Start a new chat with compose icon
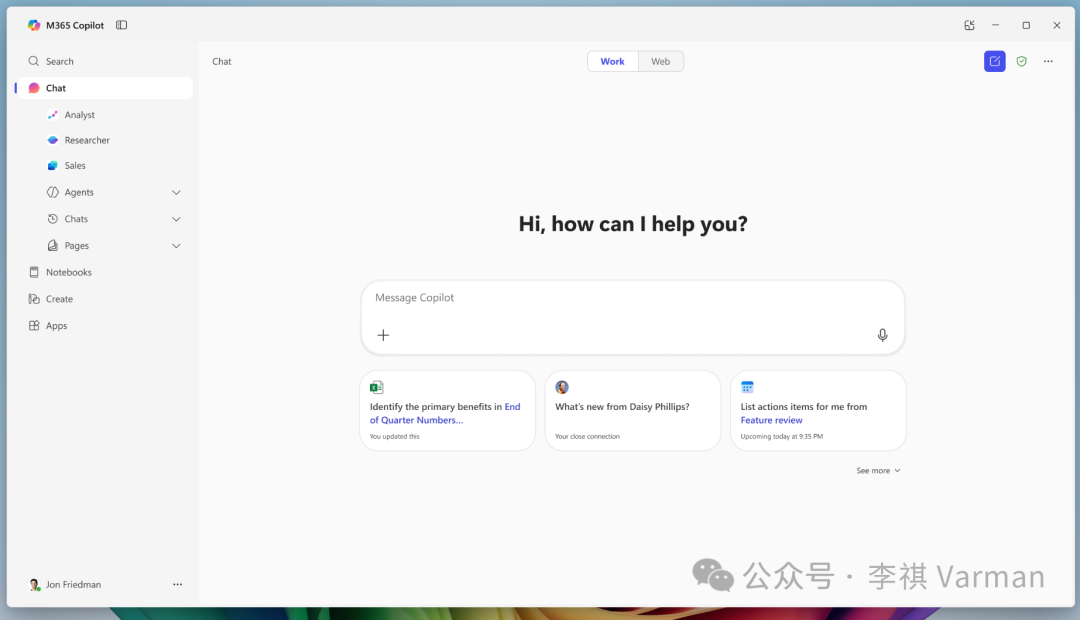Screen dimensions: 1080x620 [995, 61]
